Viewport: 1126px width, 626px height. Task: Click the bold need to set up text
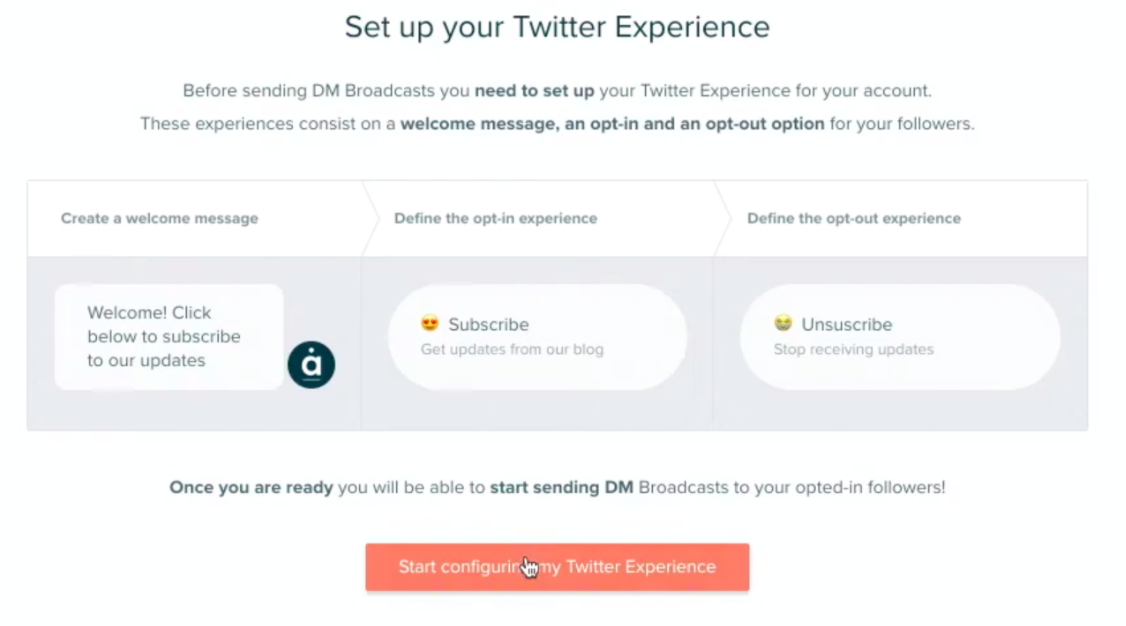click(534, 91)
